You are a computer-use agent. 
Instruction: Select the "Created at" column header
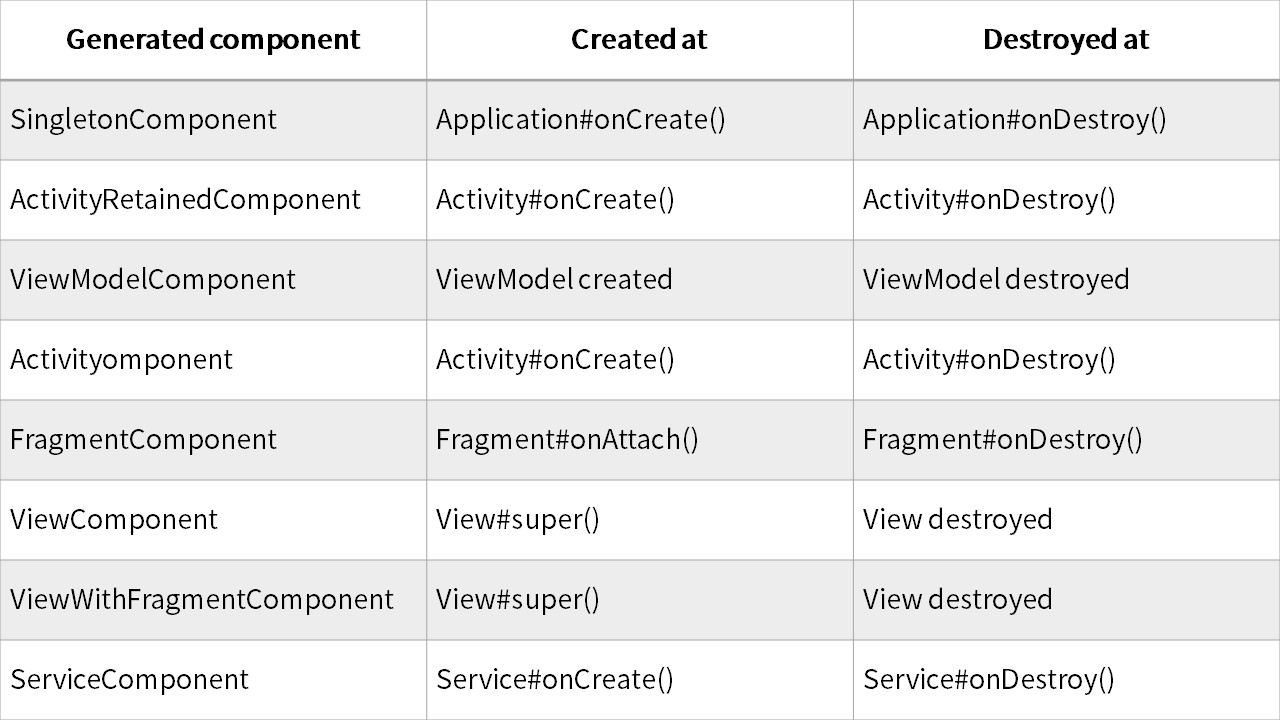tap(639, 40)
